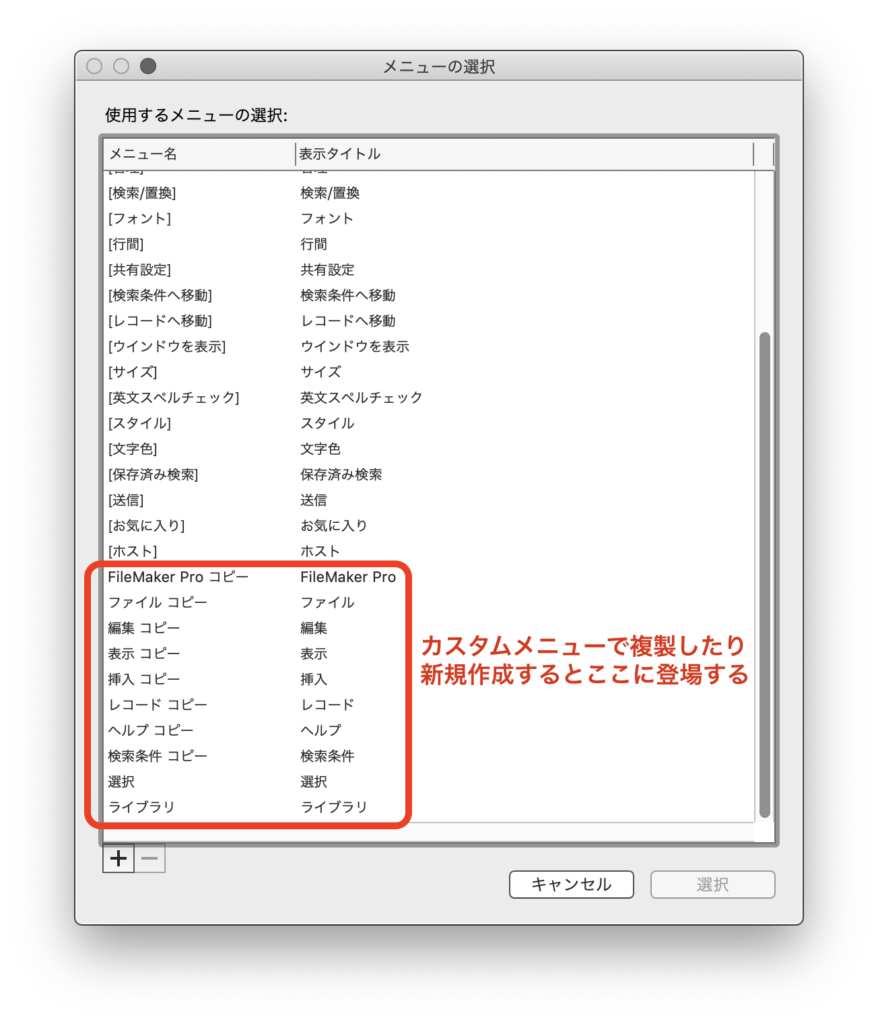Select the [行間] menu row
878x1024 pixels.
[429, 244]
